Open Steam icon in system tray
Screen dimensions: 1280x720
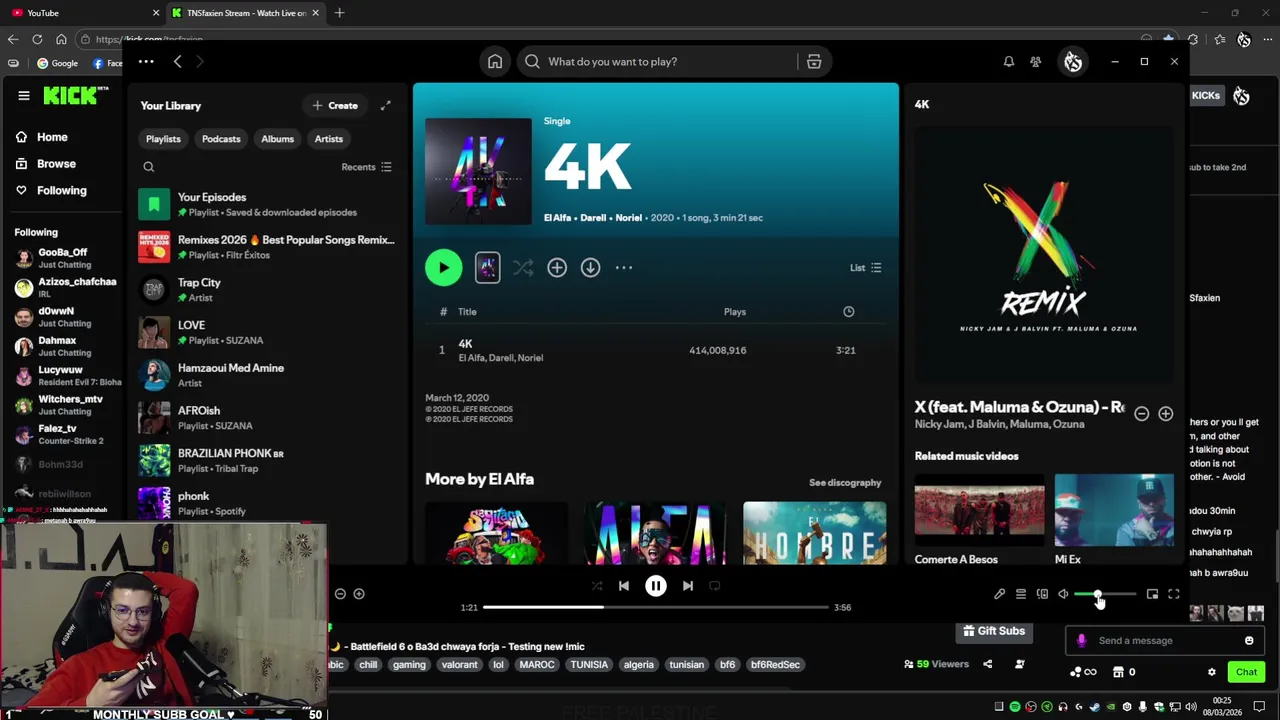pyautogui.click(x=1095, y=707)
